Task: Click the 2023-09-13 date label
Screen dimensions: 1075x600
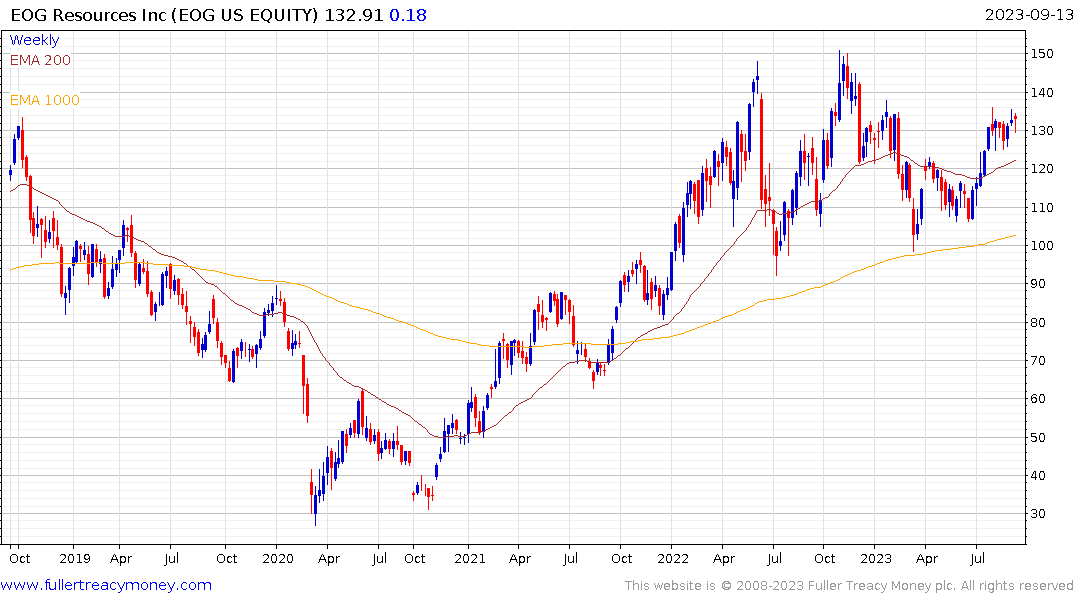Action: click(x=1029, y=15)
